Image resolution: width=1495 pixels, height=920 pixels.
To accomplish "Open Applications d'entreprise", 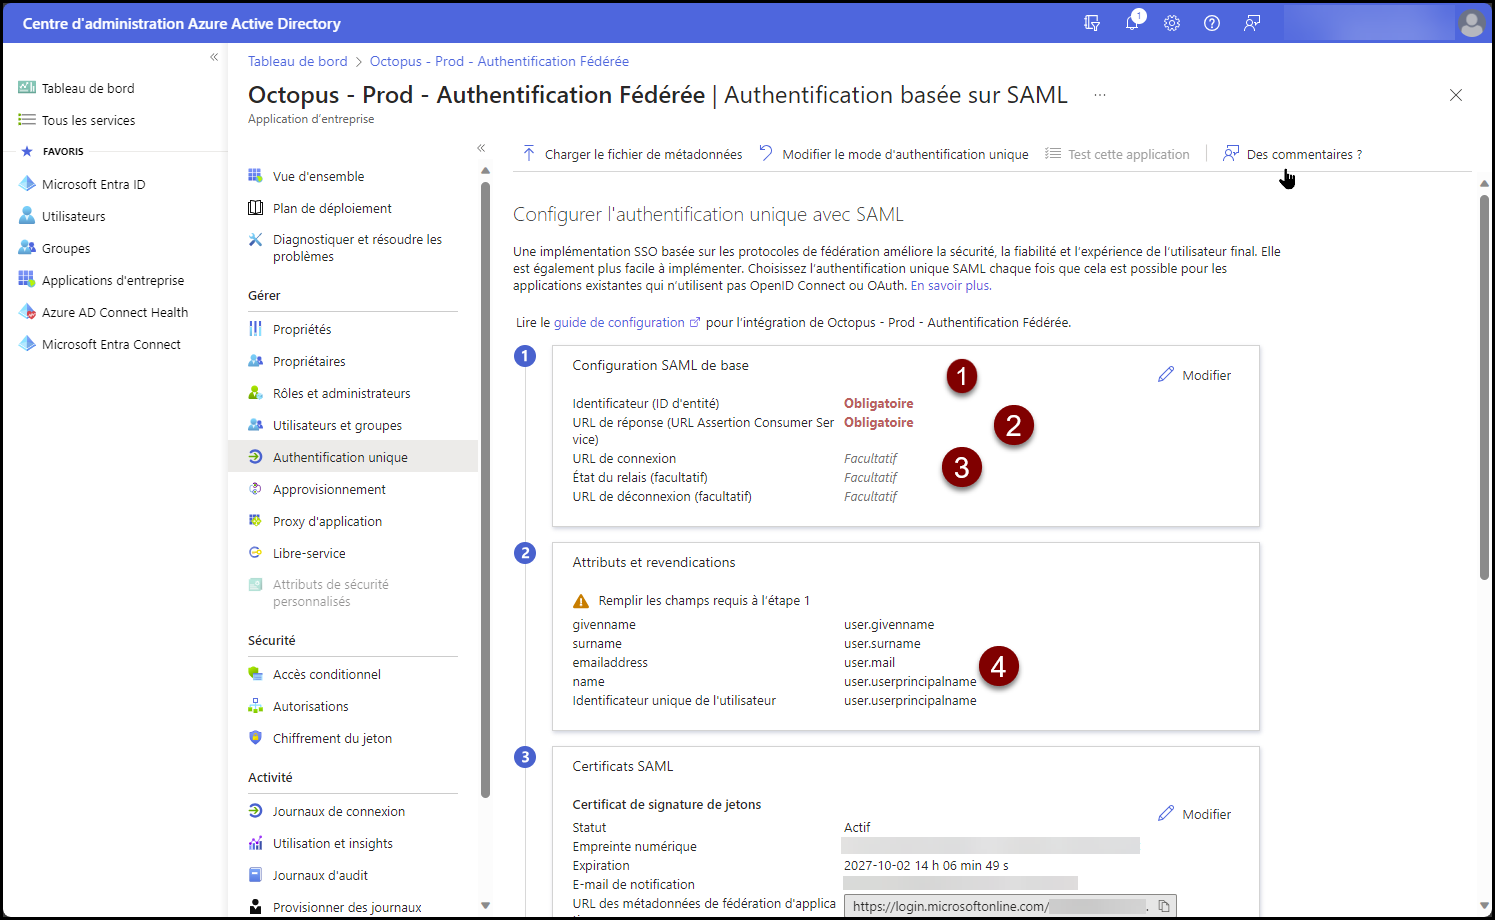I will 101,280.
